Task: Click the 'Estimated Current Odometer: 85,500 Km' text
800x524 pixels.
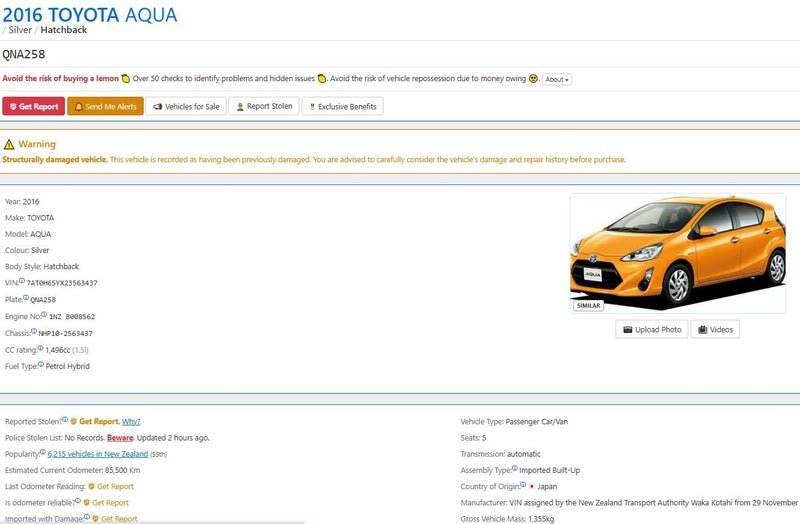Action: click(x=72, y=470)
